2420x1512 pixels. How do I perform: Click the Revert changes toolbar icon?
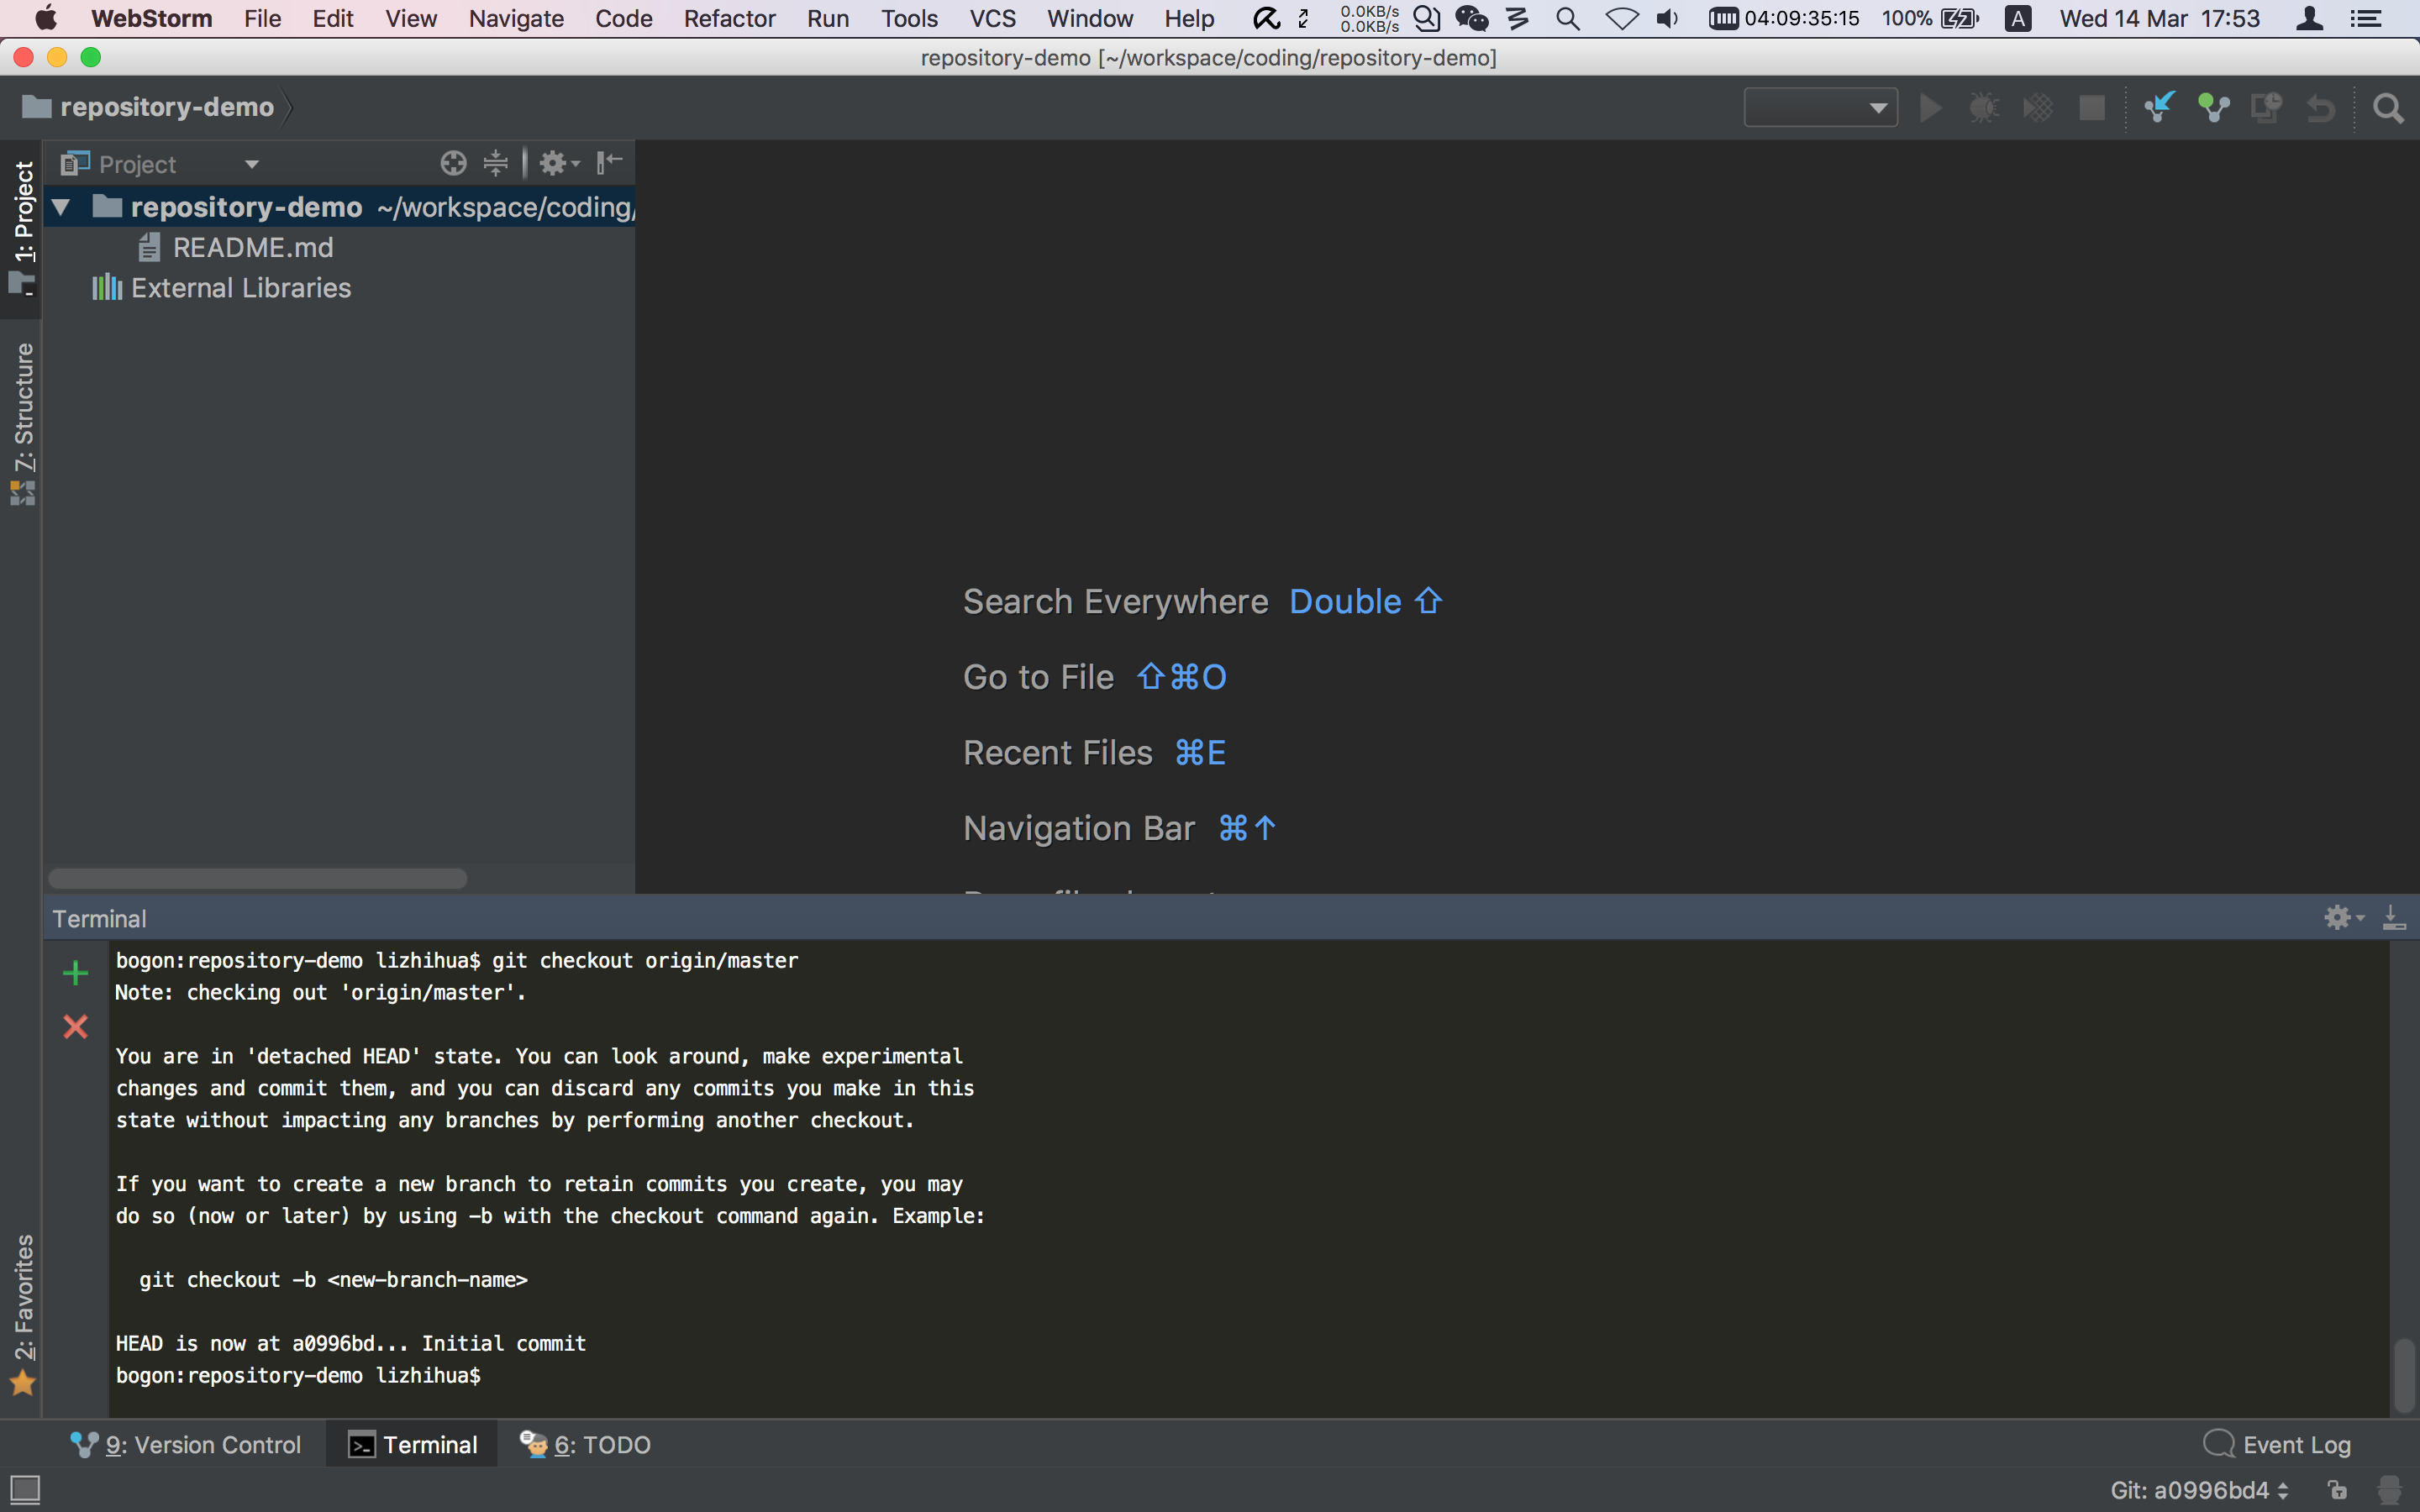click(2320, 107)
